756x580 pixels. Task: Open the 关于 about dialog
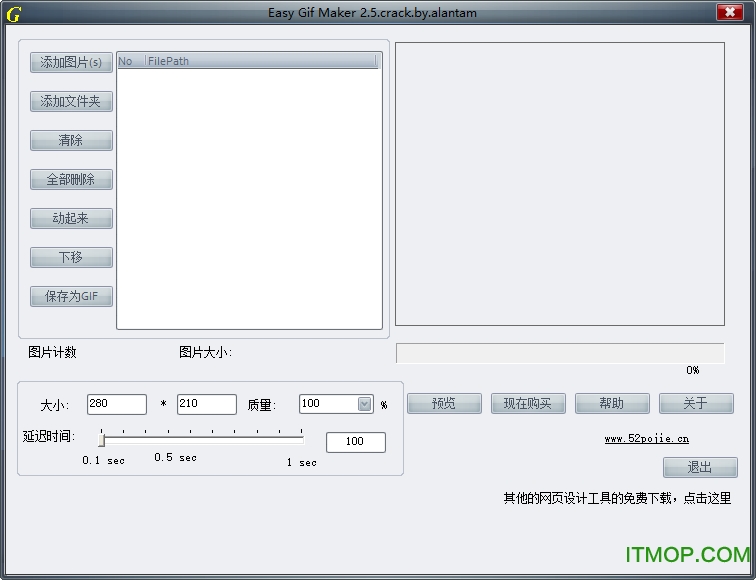696,404
